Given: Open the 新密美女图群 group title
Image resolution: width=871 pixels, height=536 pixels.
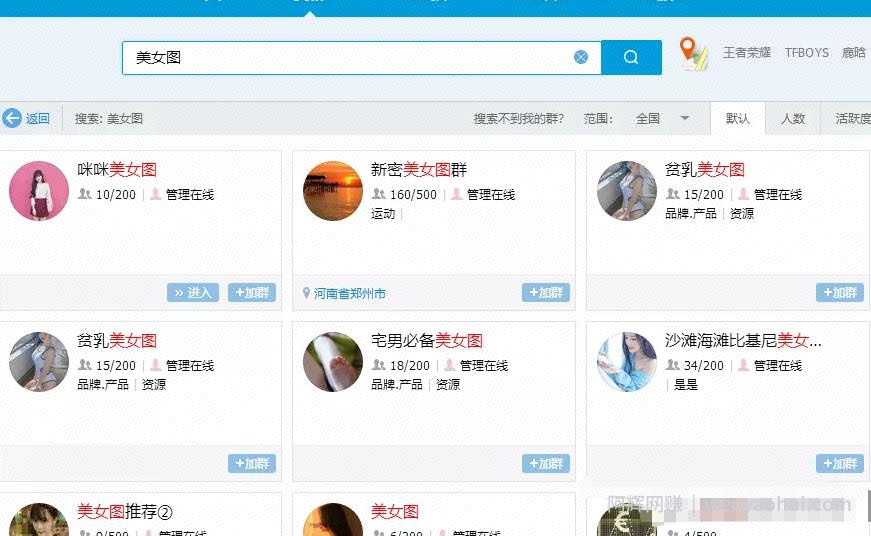Looking at the screenshot, I should [x=419, y=169].
